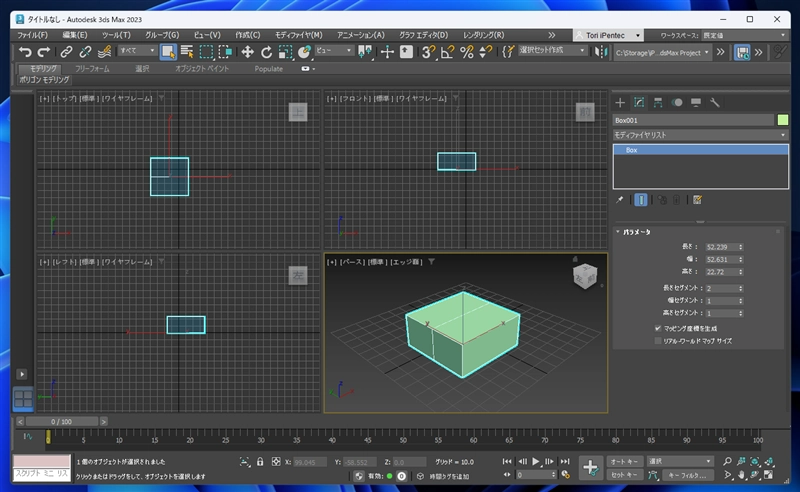Image resolution: width=800 pixels, height=492 pixels.
Task: Activate the Unlink Selection tool
Action: click(85, 52)
